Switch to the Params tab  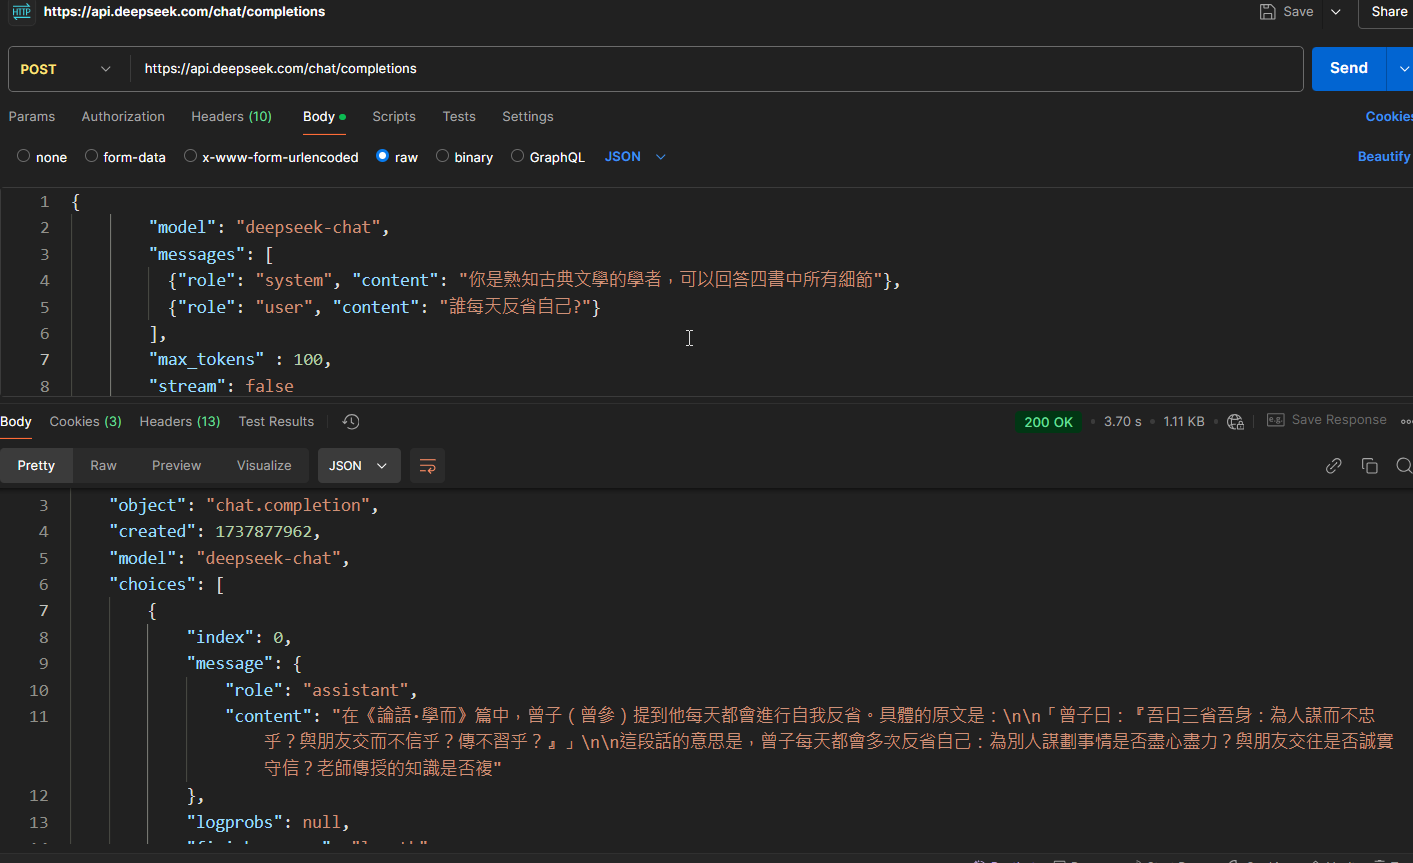32,117
